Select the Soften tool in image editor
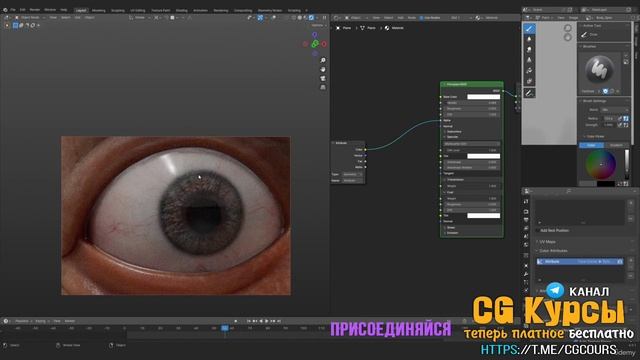 pyautogui.click(x=529, y=39)
